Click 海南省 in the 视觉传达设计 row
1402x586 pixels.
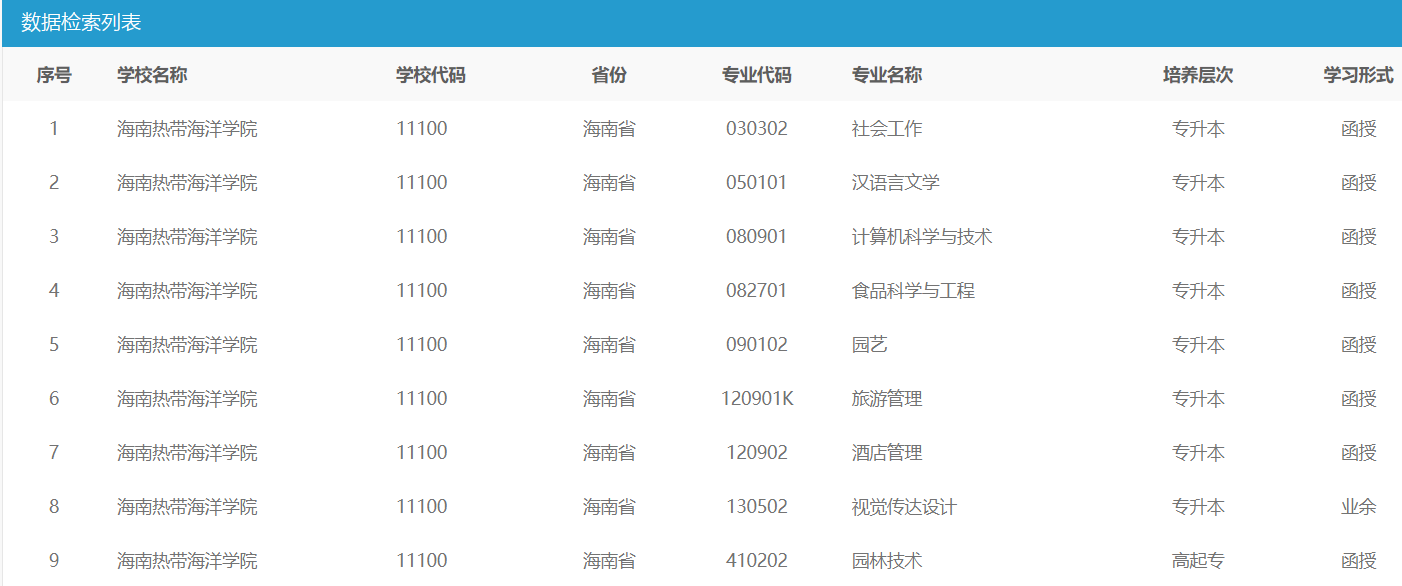point(609,507)
